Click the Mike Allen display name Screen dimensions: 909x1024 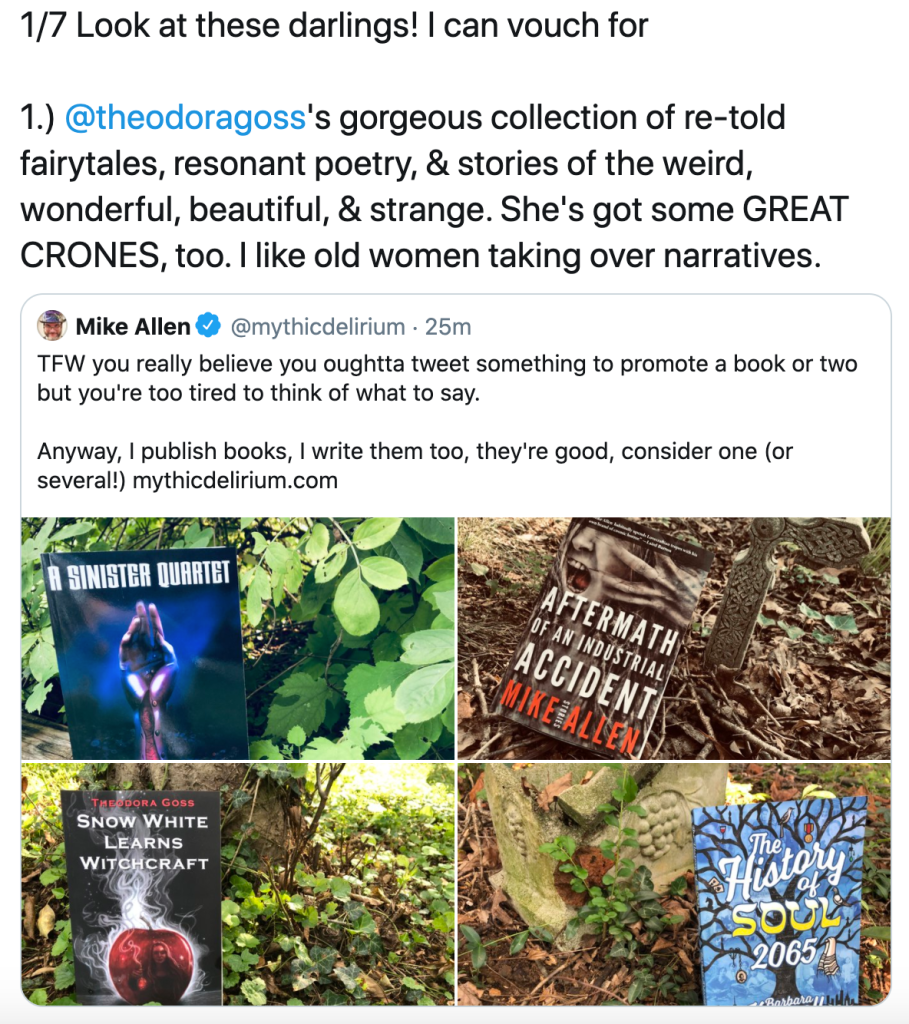[x=133, y=326]
